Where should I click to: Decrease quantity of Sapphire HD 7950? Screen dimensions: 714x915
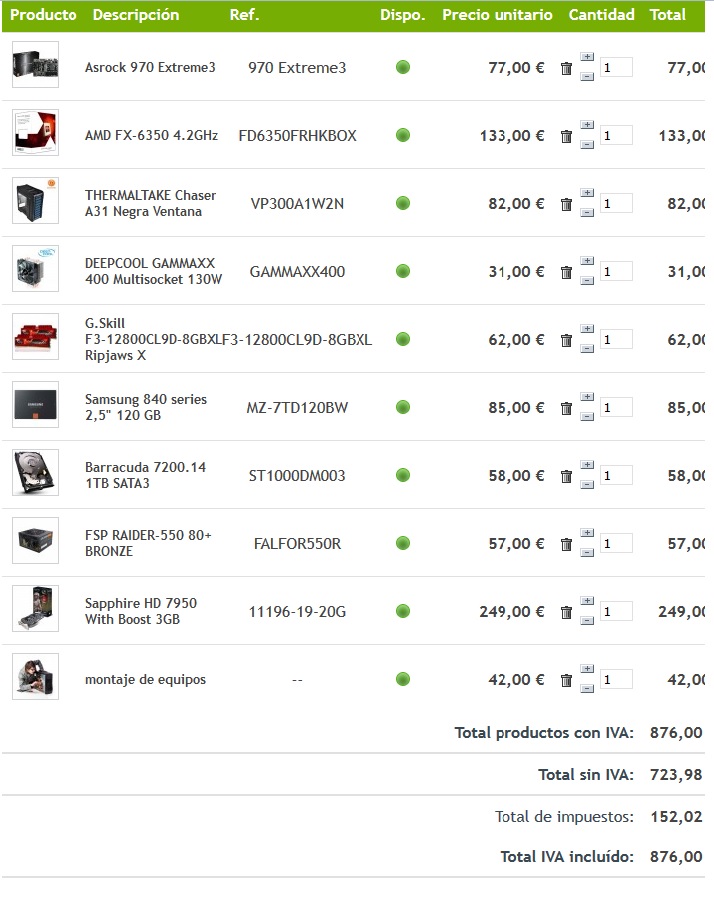(x=587, y=620)
